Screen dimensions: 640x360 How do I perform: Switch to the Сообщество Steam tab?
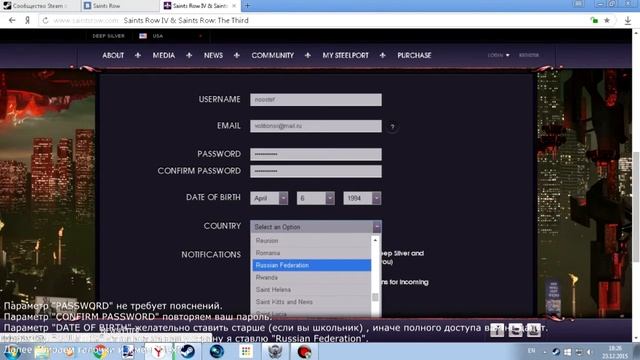(40, 6)
